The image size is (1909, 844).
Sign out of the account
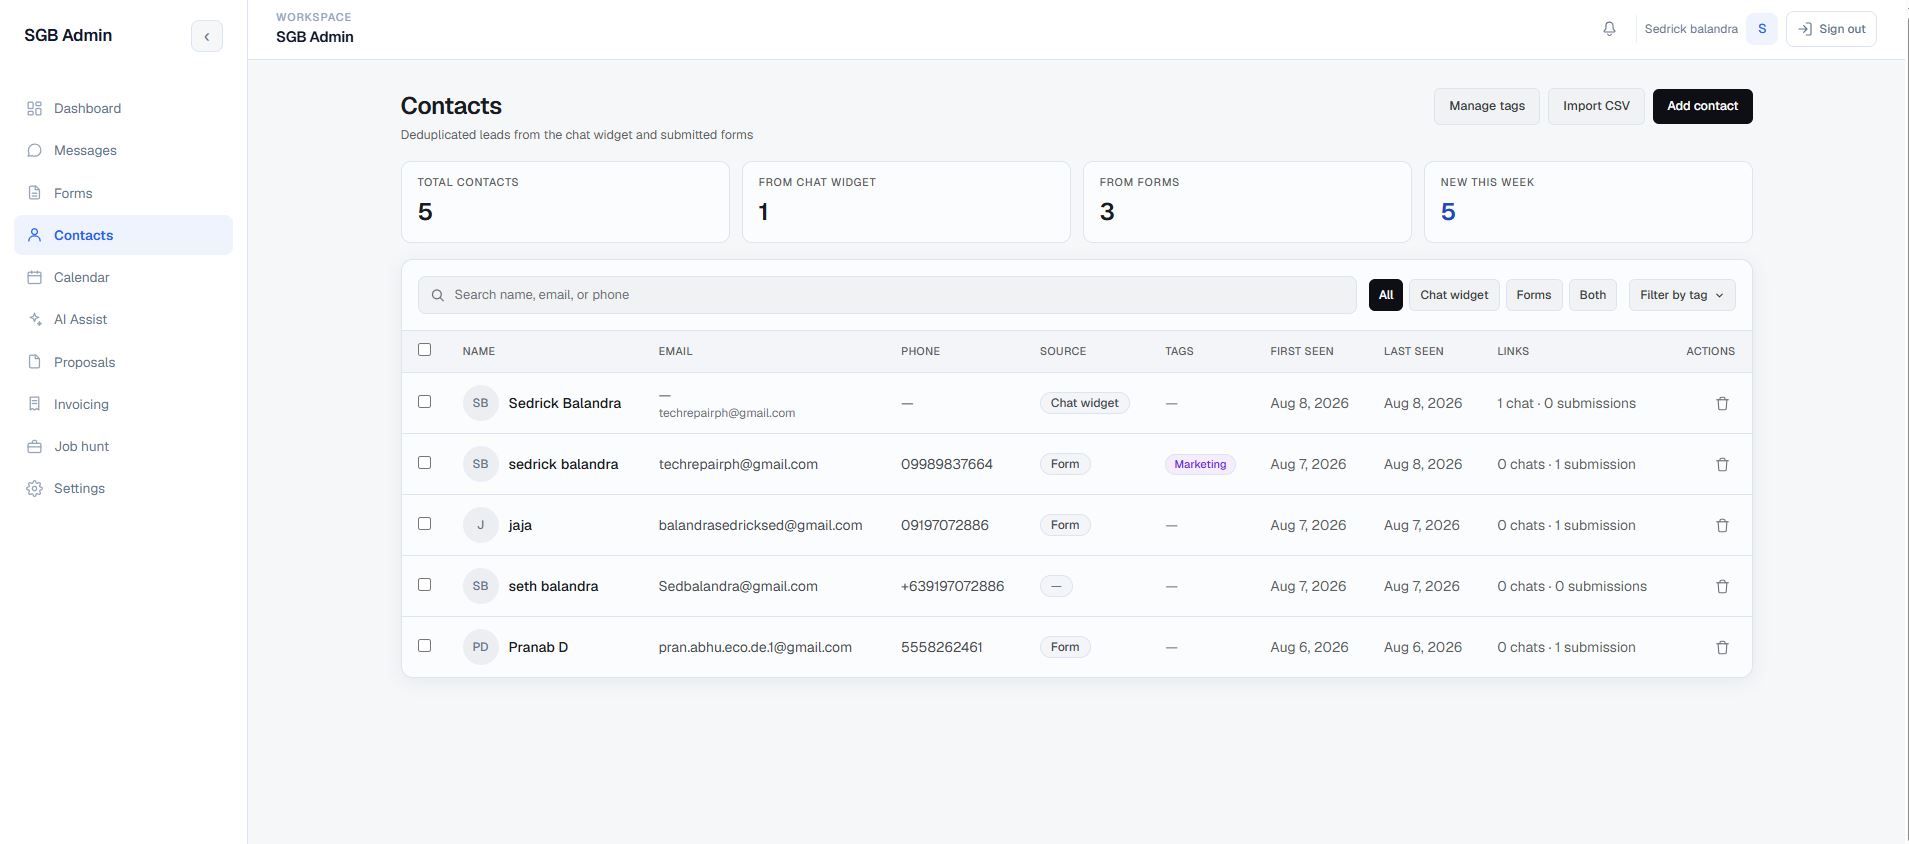1831,29
